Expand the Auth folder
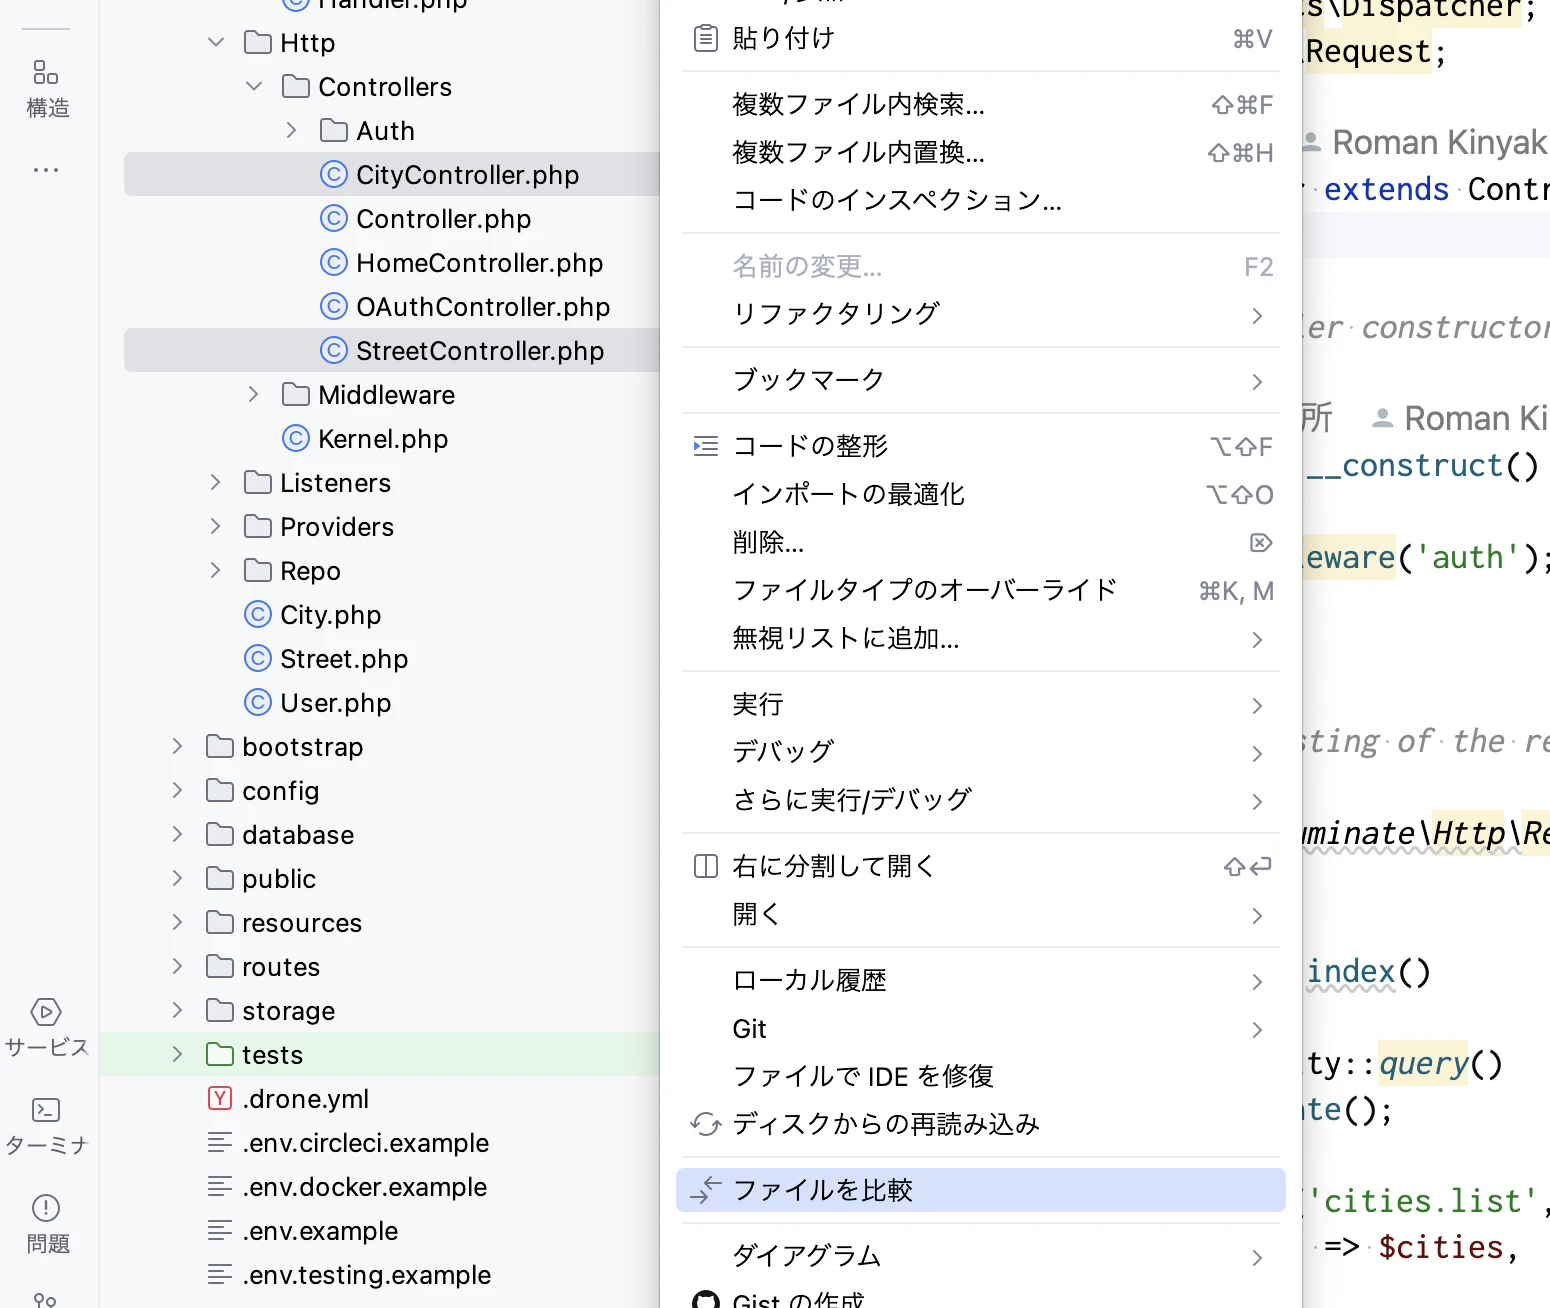This screenshot has width=1550, height=1308. point(291,130)
